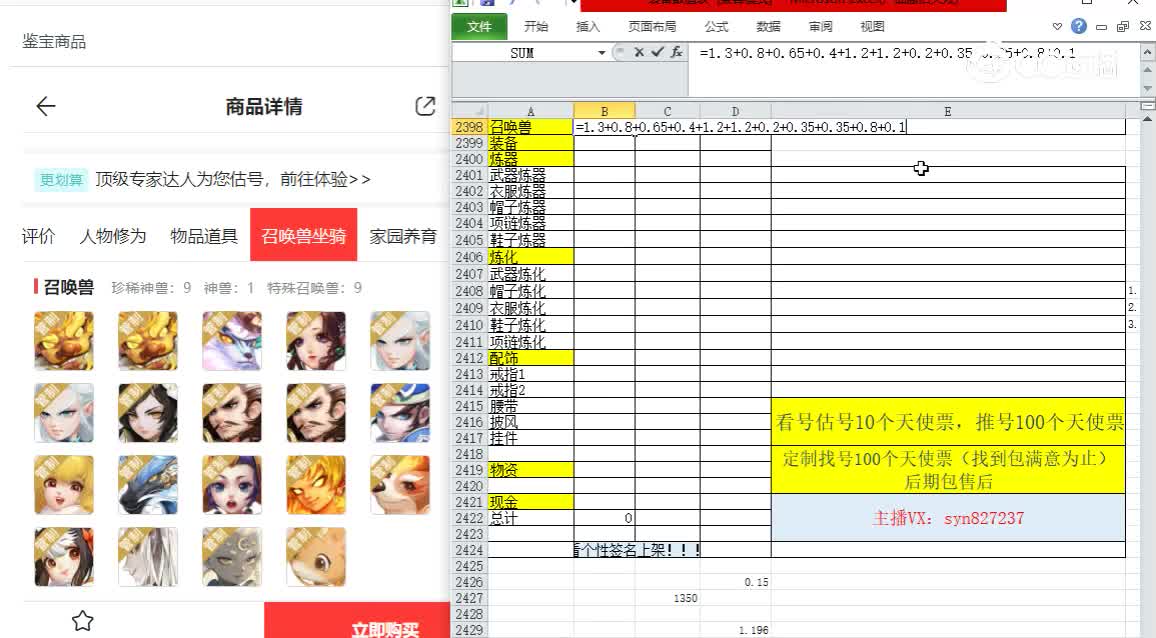Click cell 现金
The width and height of the screenshot is (1156, 638).
(x=531, y=502)
